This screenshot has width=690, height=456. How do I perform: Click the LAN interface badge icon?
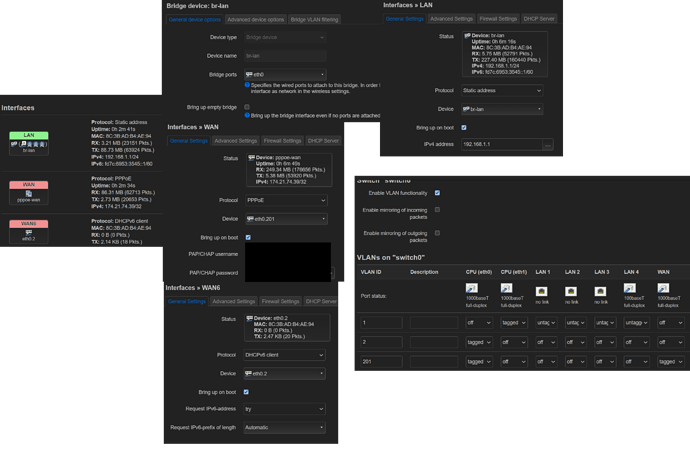29,143
